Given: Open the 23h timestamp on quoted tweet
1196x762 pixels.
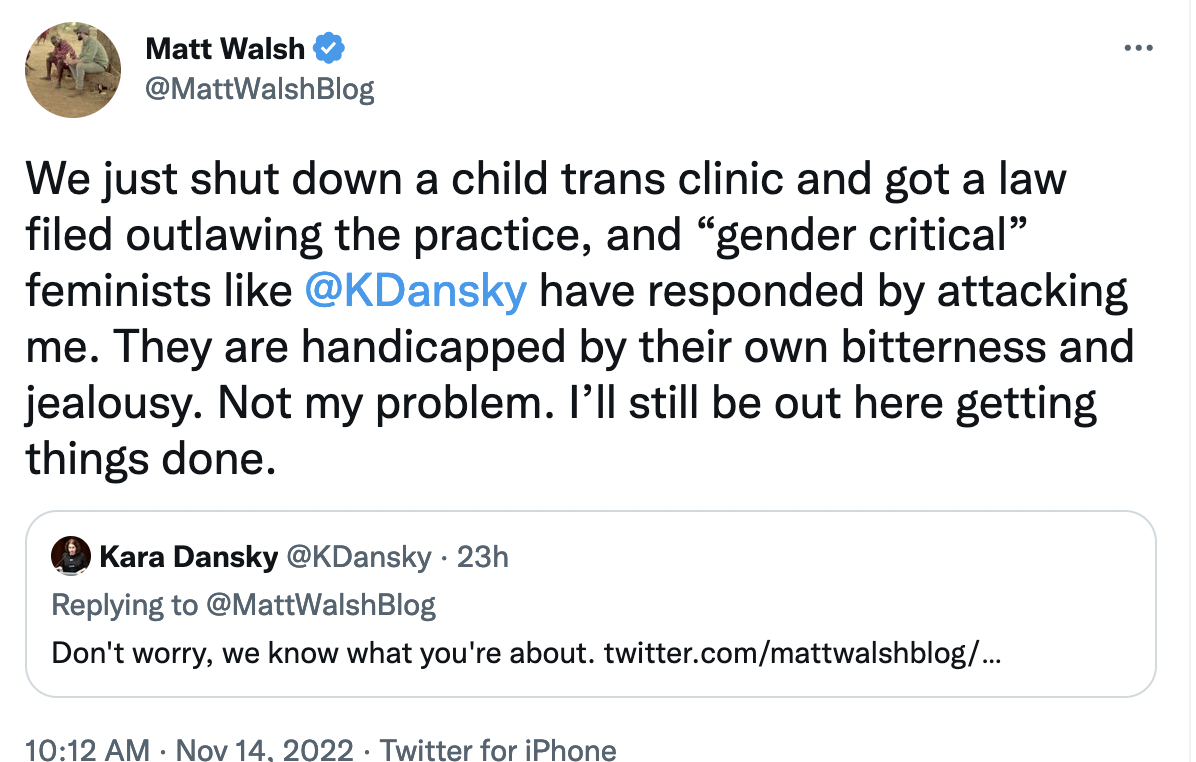Looking at the screenshot, I should [483, 557].
